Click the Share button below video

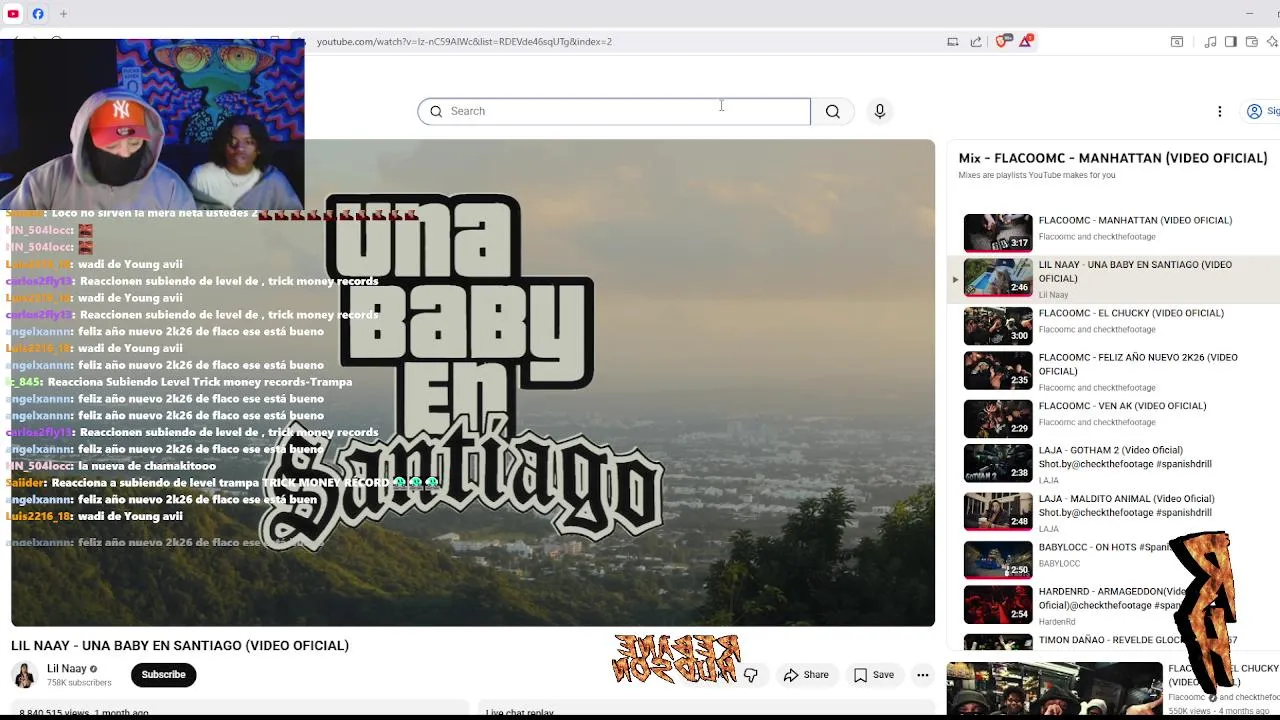point(806,675)
